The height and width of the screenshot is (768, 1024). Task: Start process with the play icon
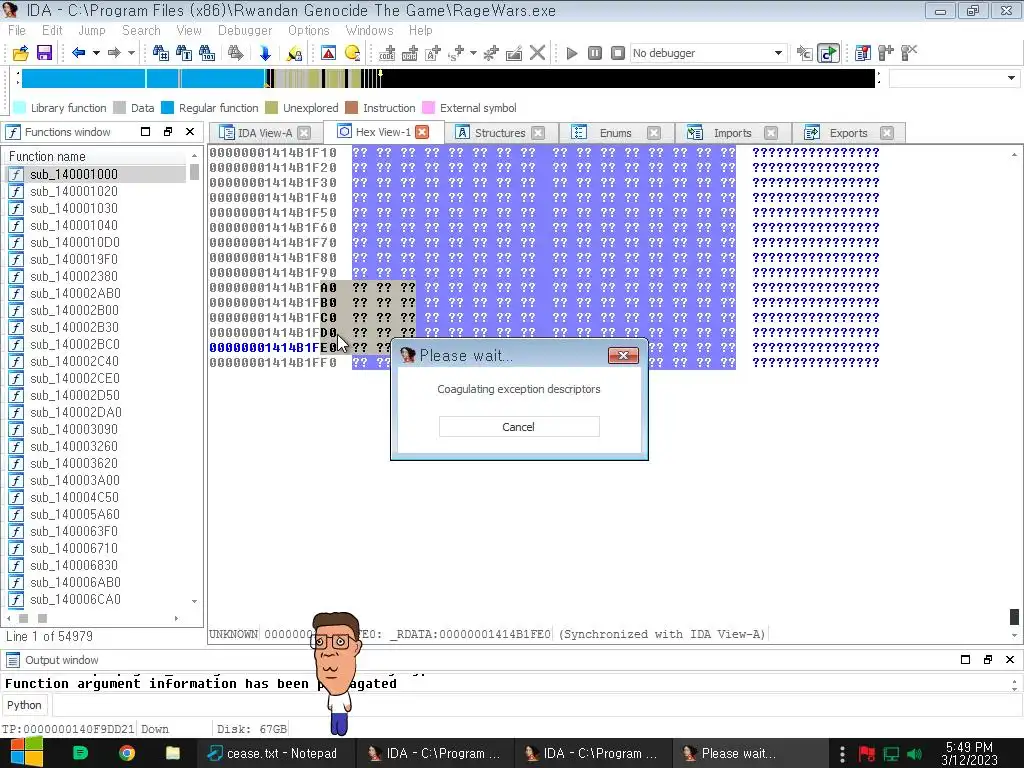(x=572, y=53)
